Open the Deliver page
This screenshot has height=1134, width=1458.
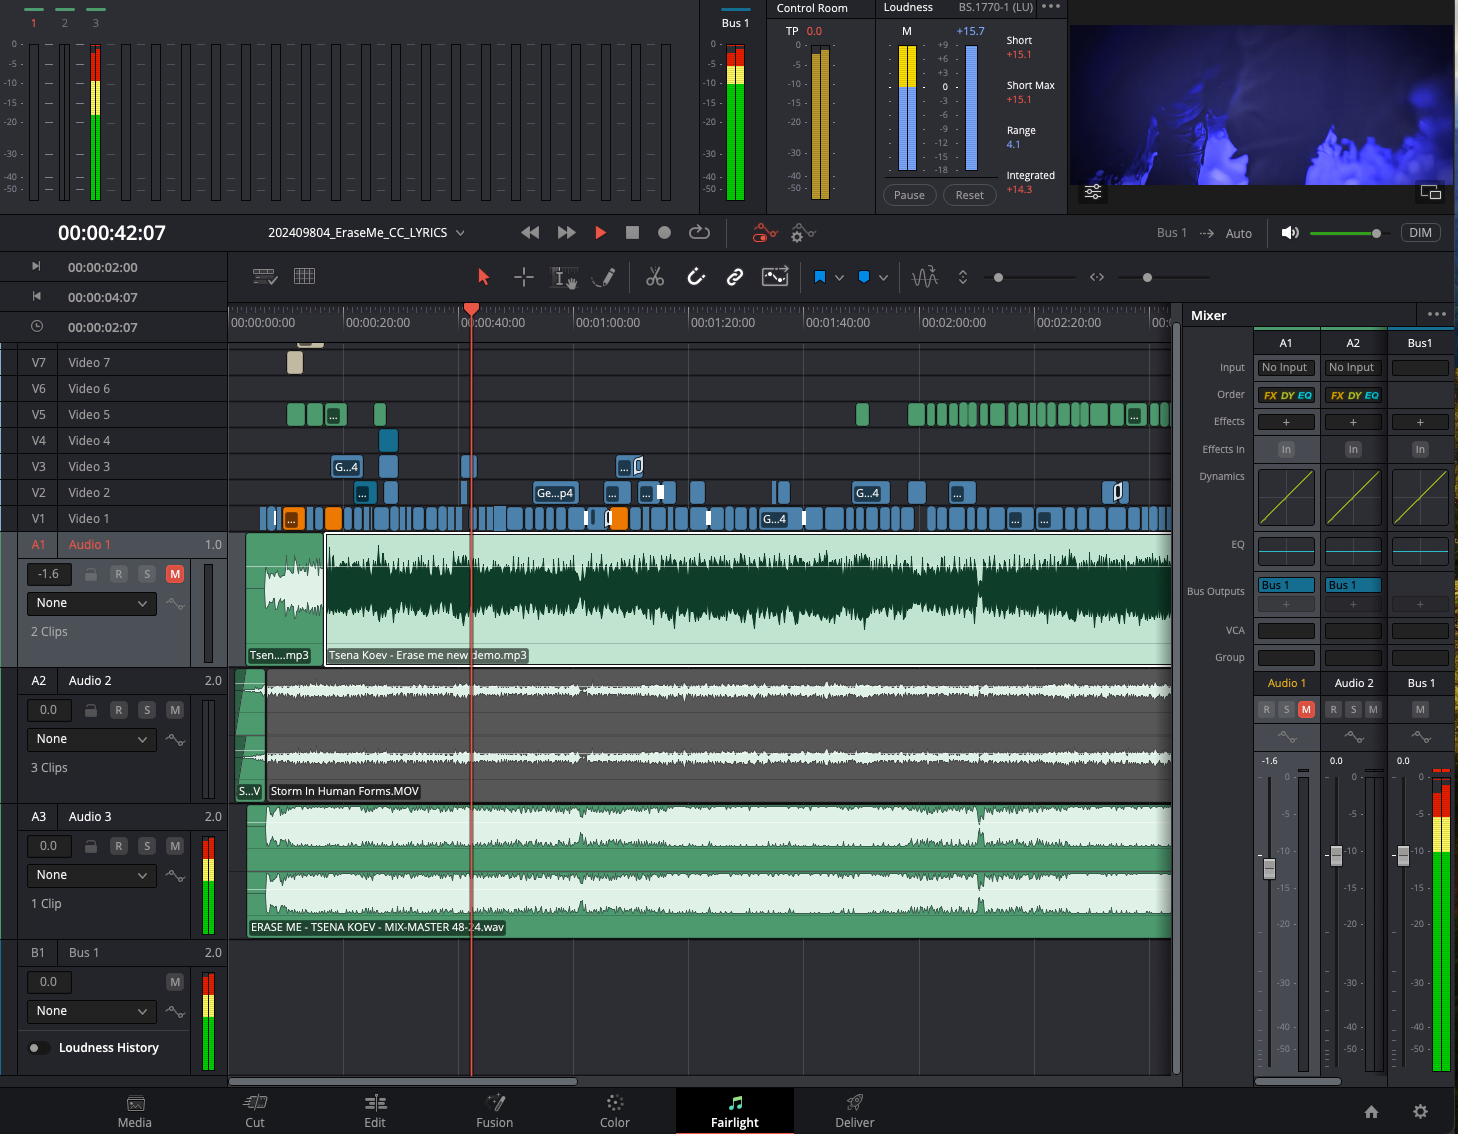854,1111
